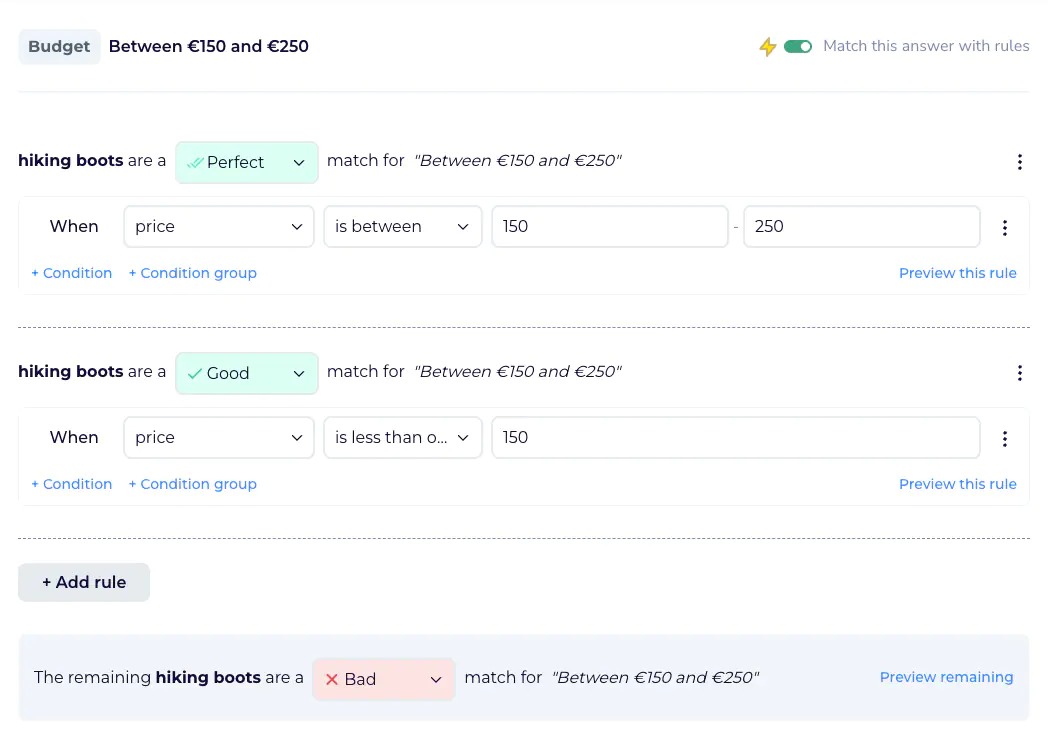Click the '+ Add rule' button
The width and height of the screenshot is (1048, 753).
pos(84,582)
